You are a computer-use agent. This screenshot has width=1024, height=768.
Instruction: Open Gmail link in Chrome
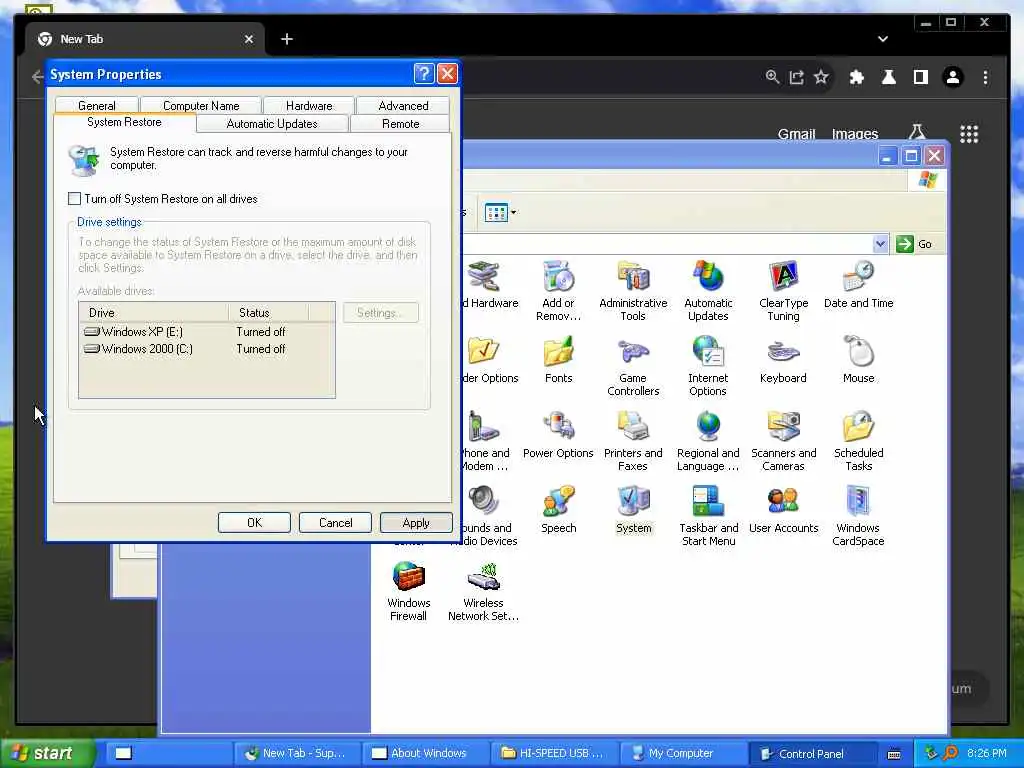[796, 134]
